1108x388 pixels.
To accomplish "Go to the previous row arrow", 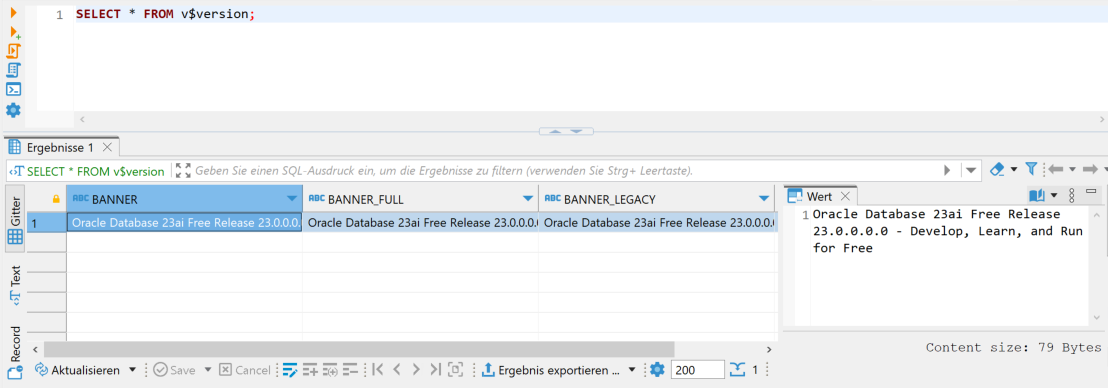I will click(x=396, y=370).
